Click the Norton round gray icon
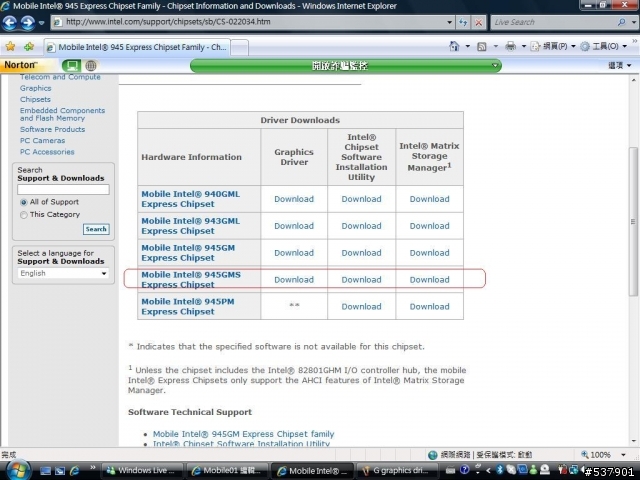 point(91,65)
